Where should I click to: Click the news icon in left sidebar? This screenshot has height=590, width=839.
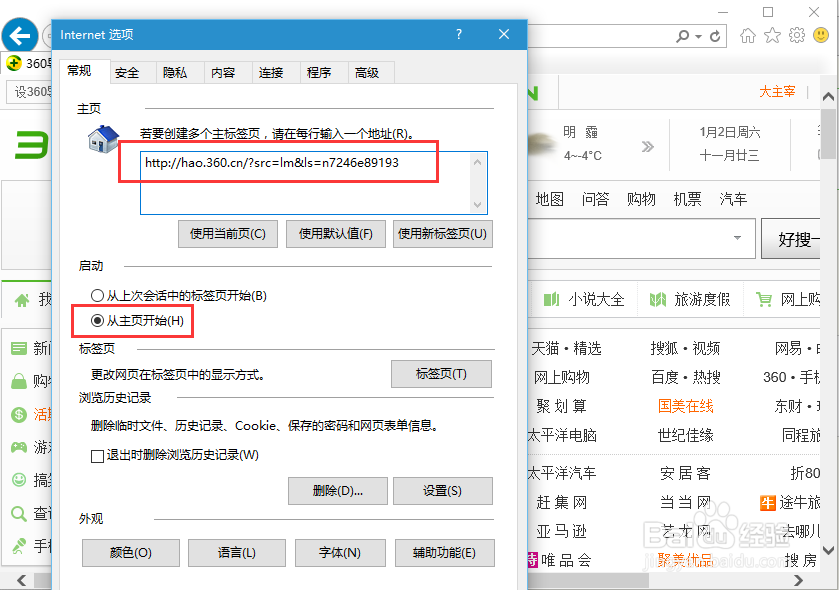tap(19, 349)
